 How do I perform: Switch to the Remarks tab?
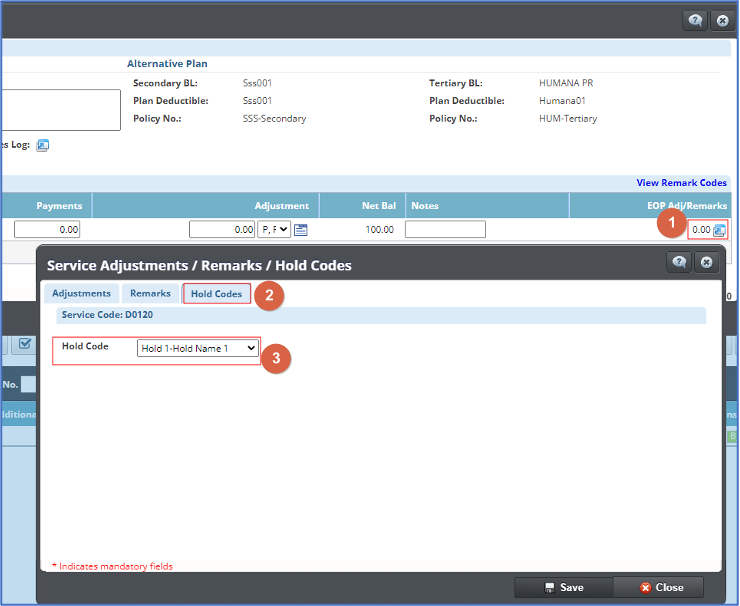click(x=150, y=294)
